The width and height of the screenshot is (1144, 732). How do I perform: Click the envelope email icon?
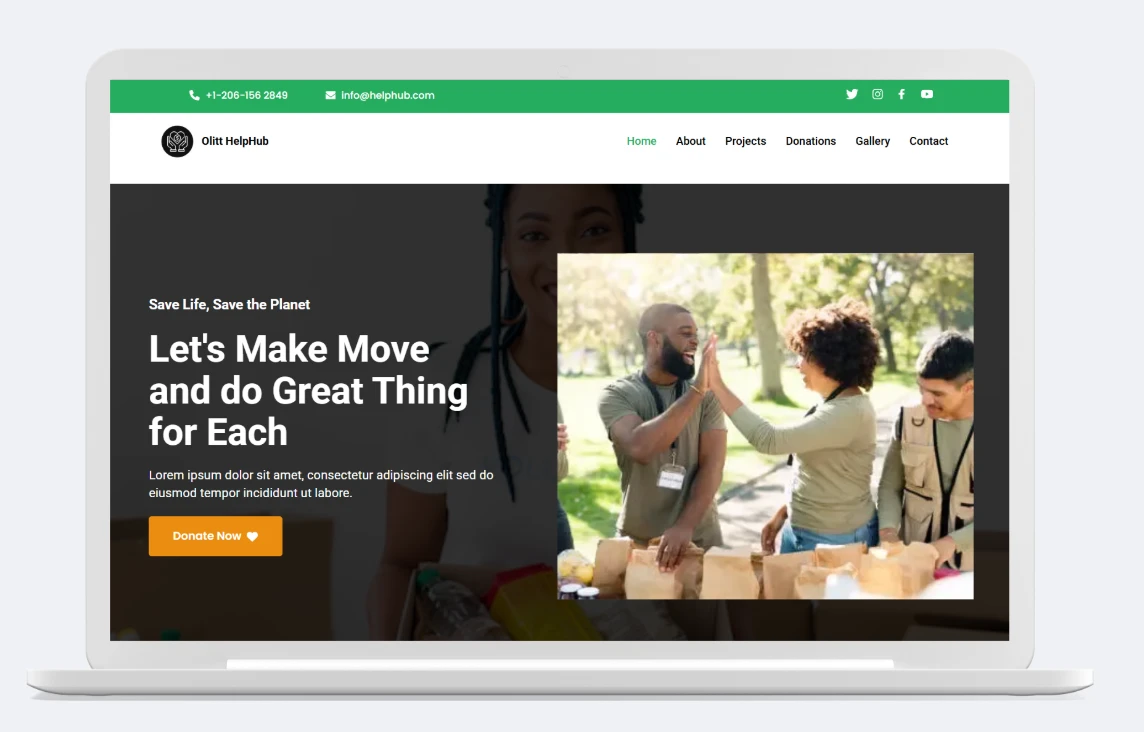[x=330, y=96]
